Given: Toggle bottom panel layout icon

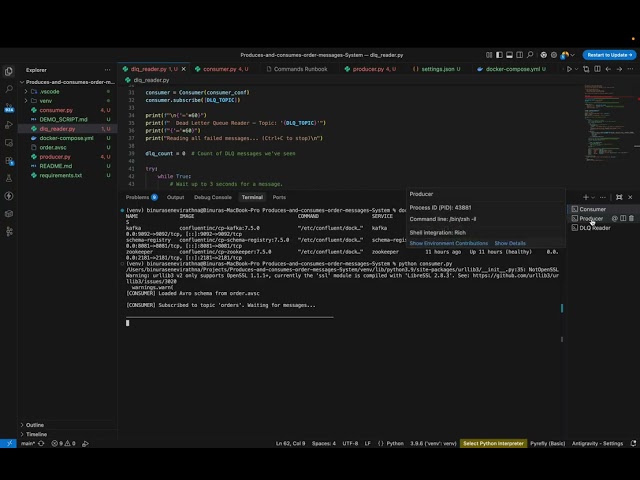Looking at the screenshot, I should [x=509, y=55].
